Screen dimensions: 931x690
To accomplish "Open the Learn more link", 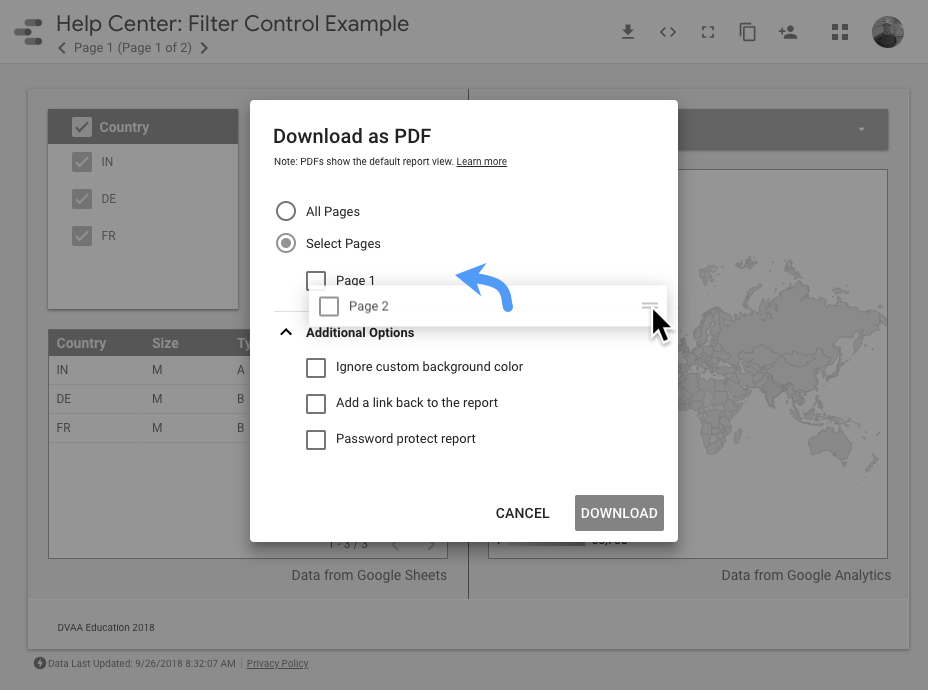I will pos(481,161).
